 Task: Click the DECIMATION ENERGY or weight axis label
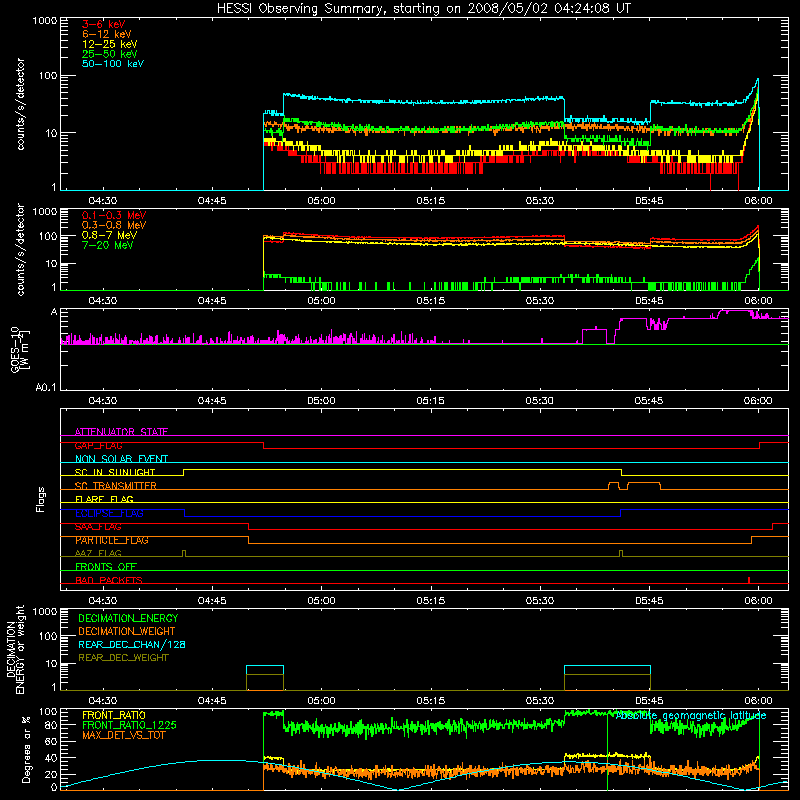(x=15, y=649)
